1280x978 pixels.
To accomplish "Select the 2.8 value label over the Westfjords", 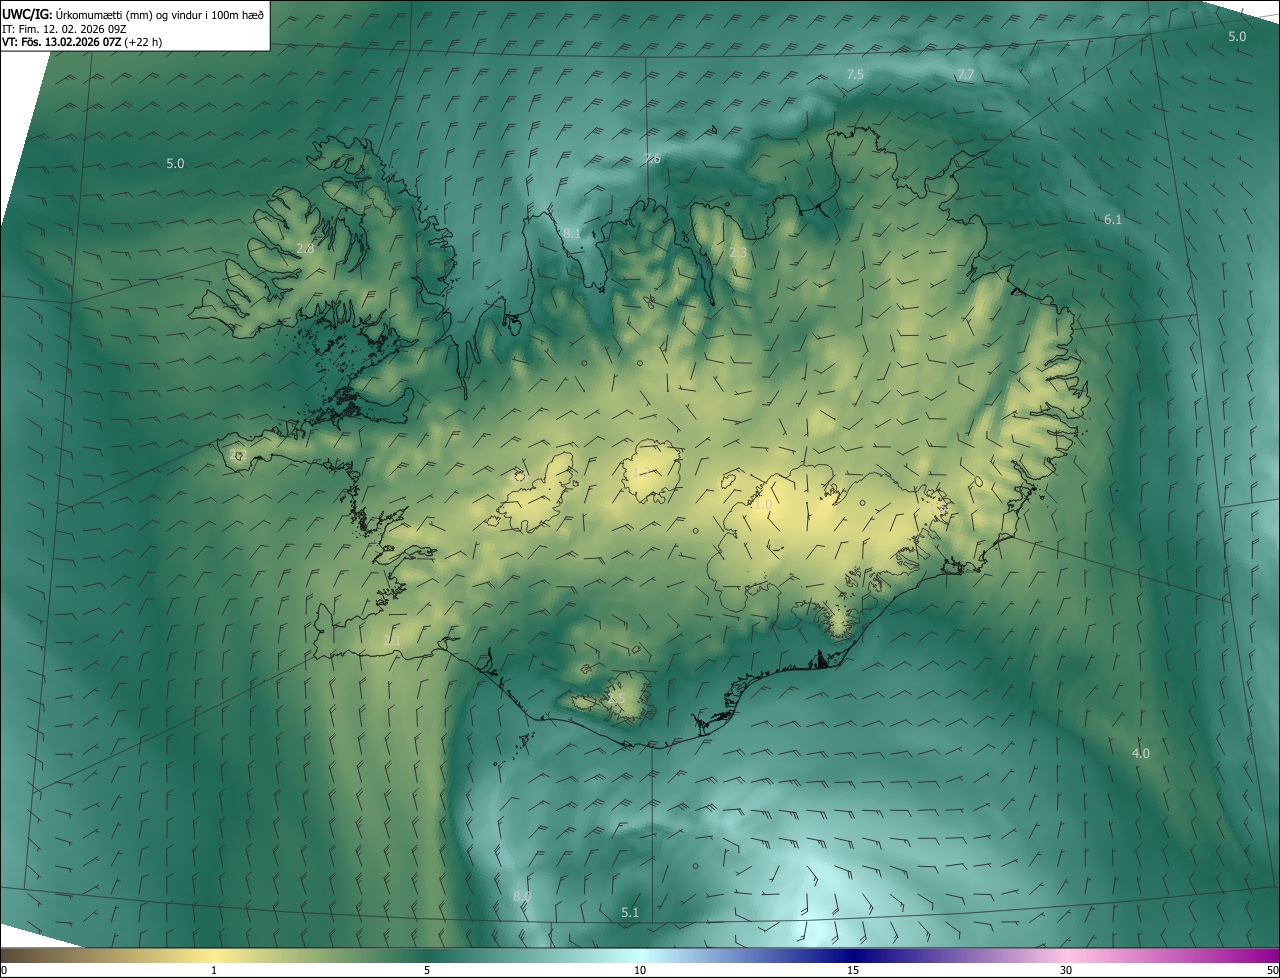I will (305, 248).
